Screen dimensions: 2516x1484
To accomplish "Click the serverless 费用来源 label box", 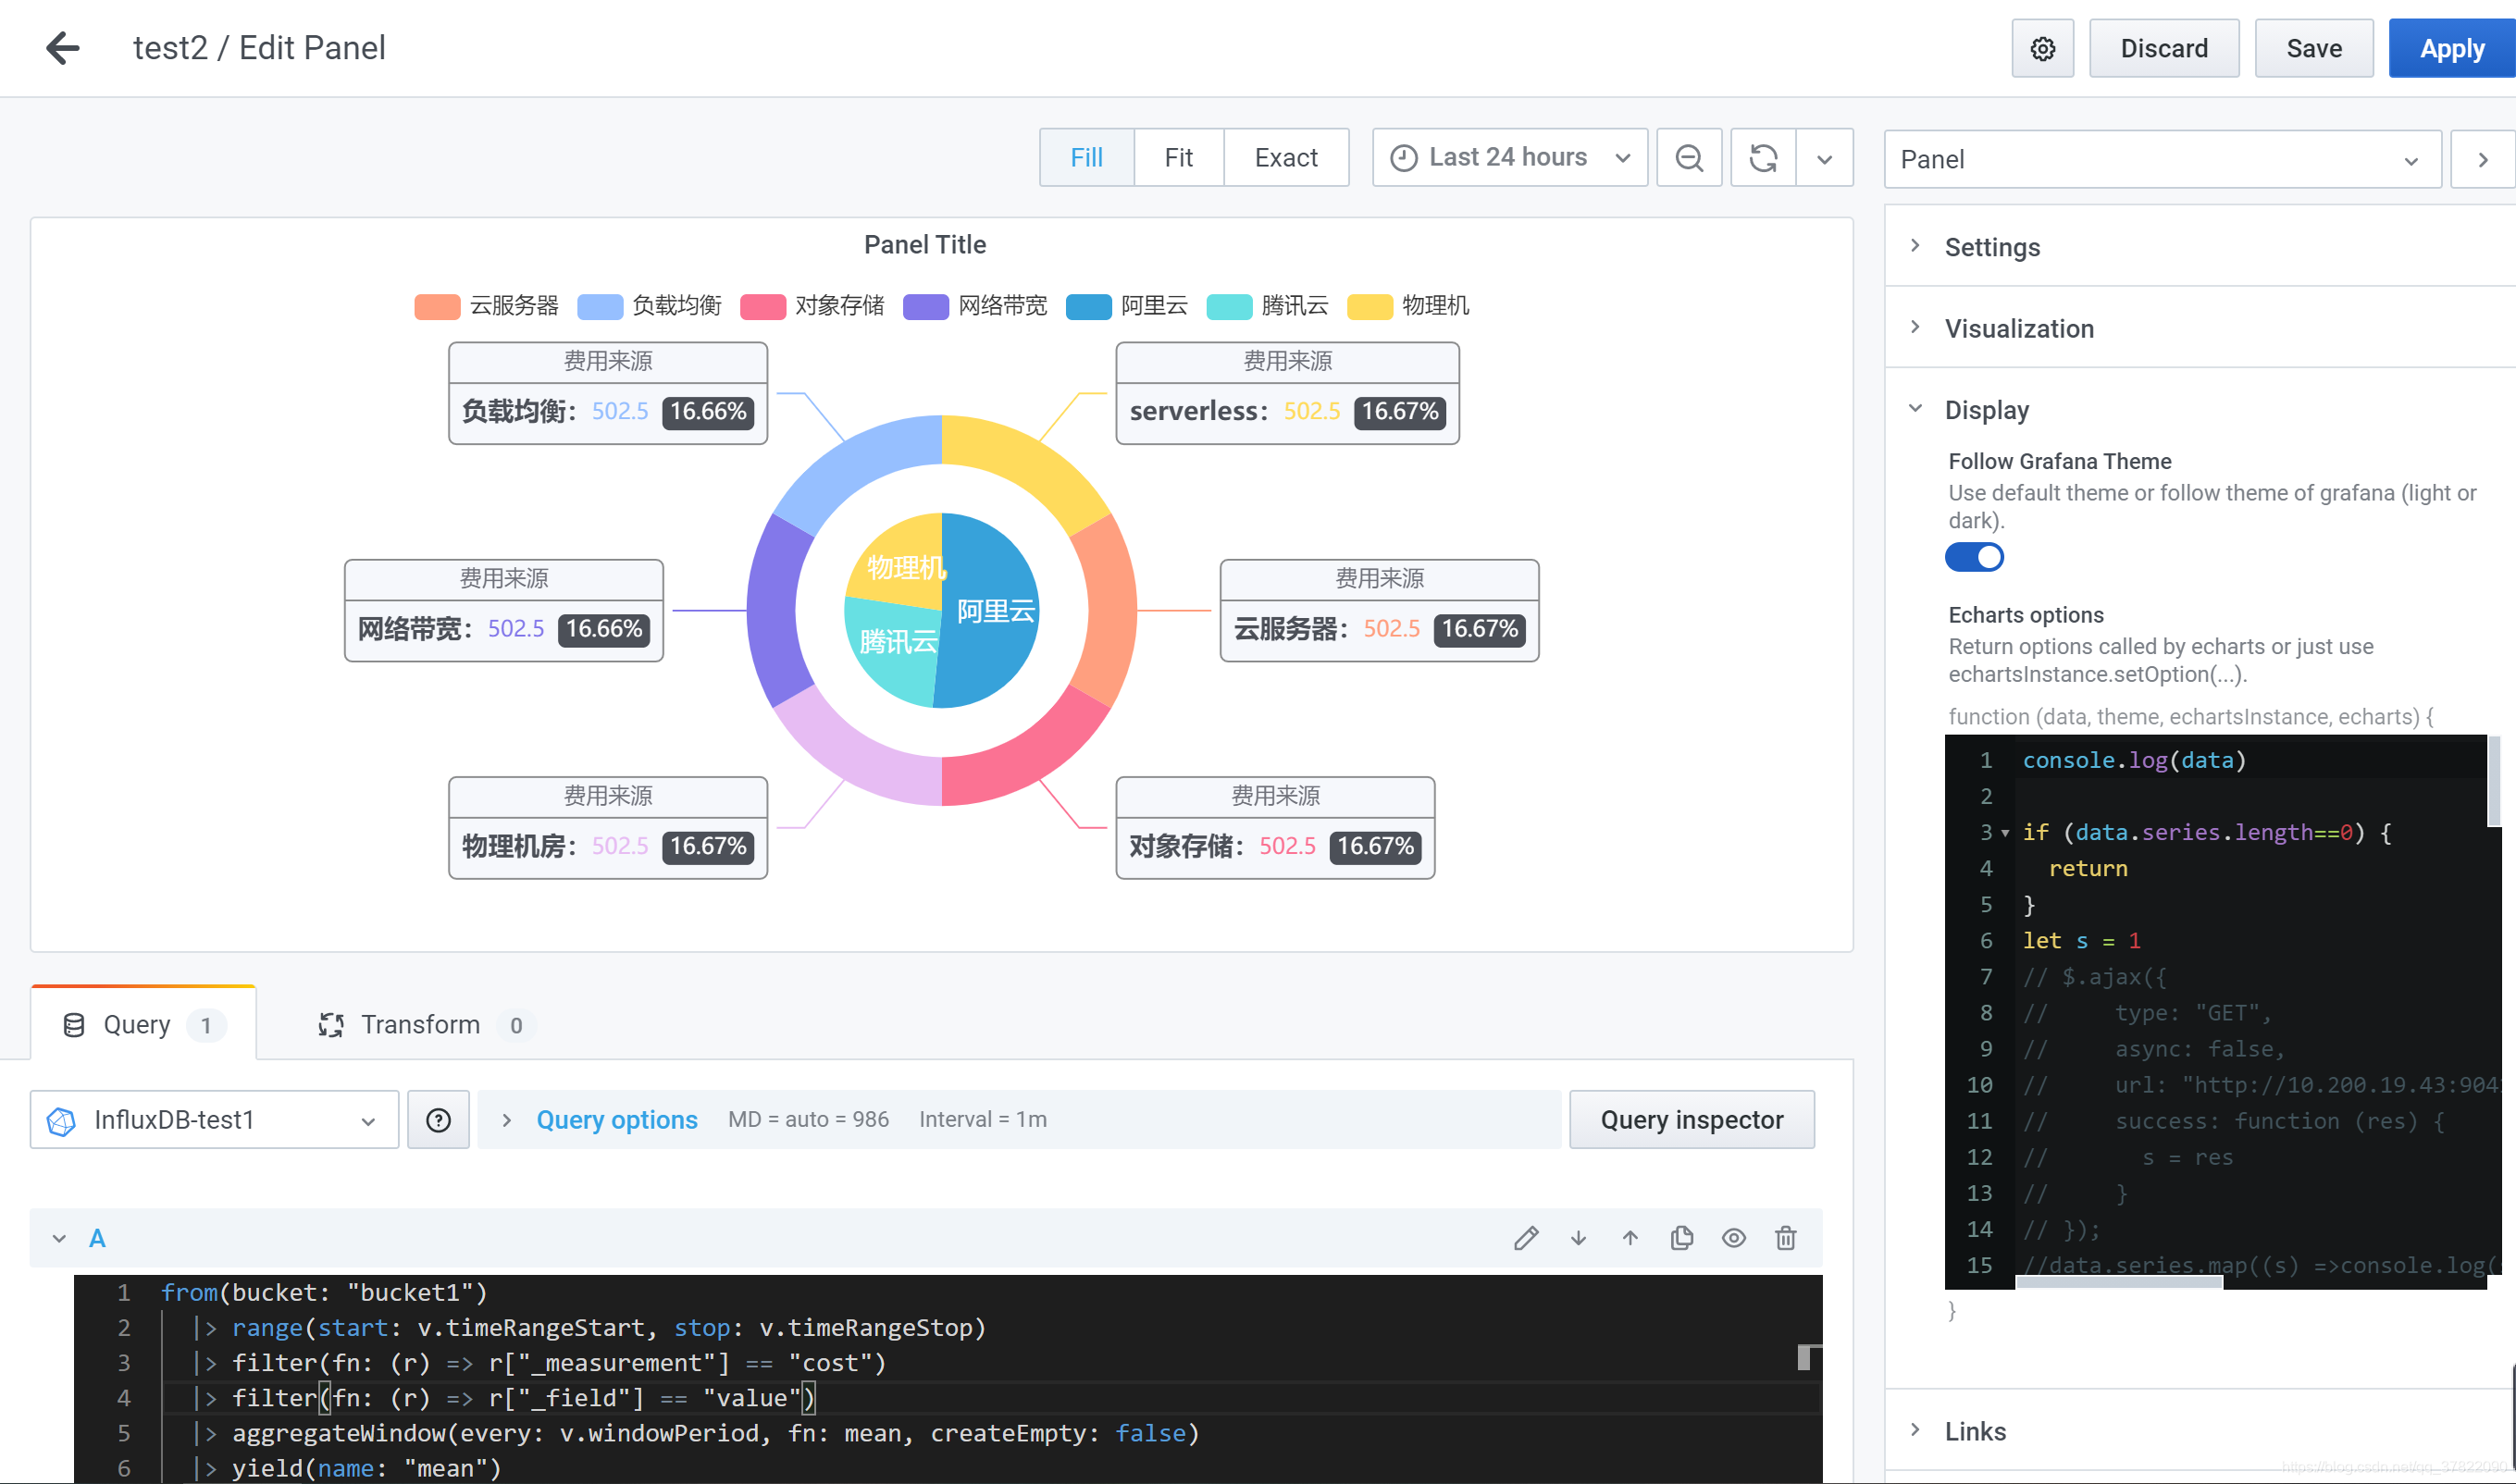I will pyautogui.click(x=1287, y=393).
